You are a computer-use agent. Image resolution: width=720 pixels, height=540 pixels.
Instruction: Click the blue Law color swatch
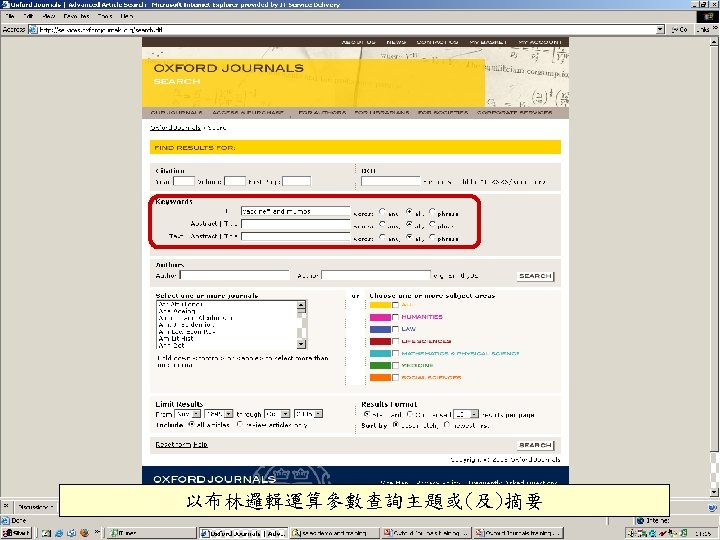[x=380, y=329]
